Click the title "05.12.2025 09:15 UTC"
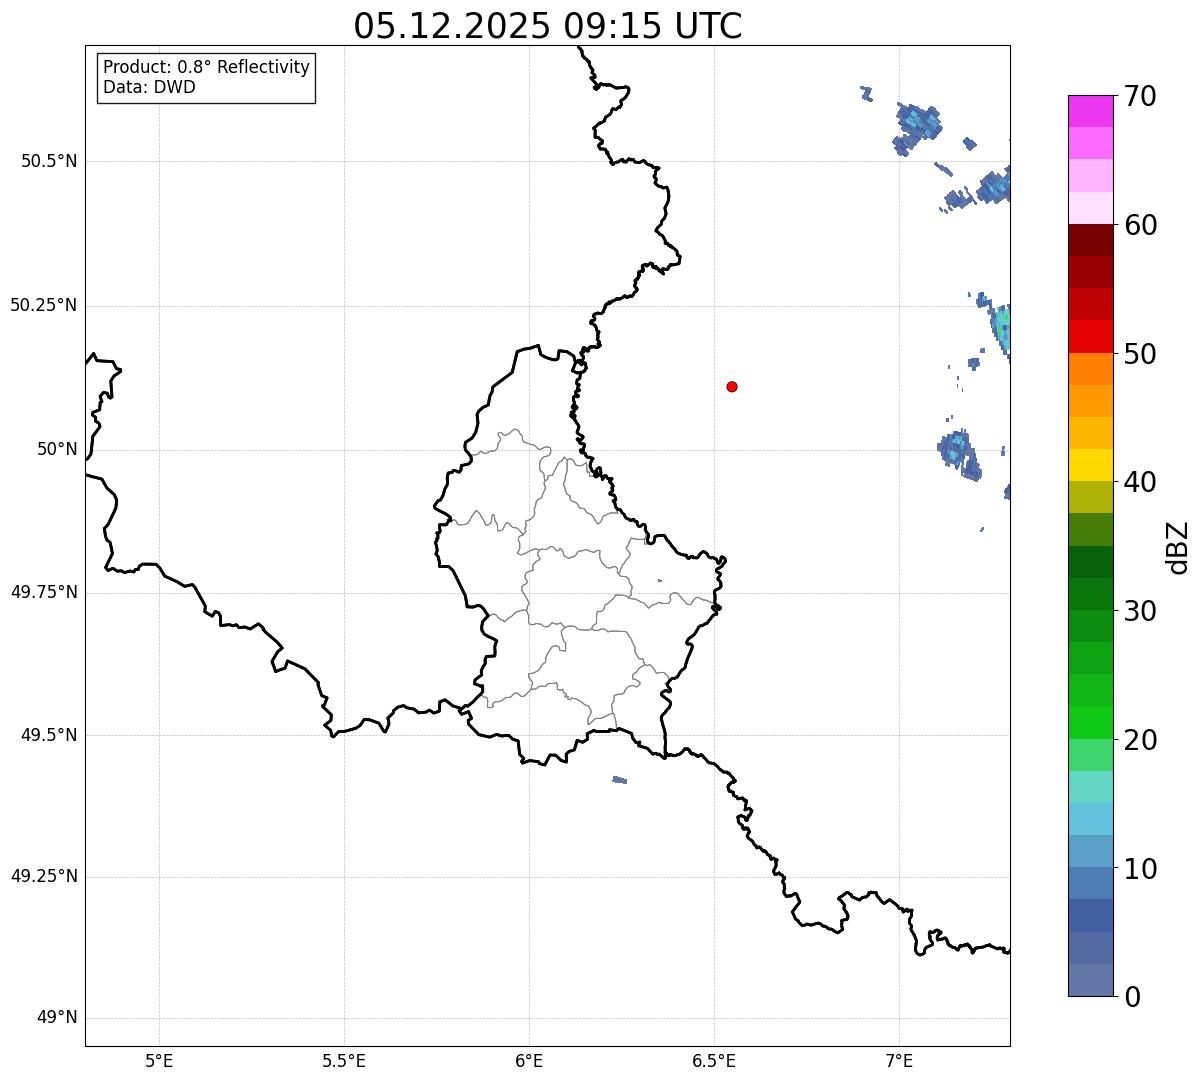Screen dimensions: 1202x1081 tap(548, 25)
